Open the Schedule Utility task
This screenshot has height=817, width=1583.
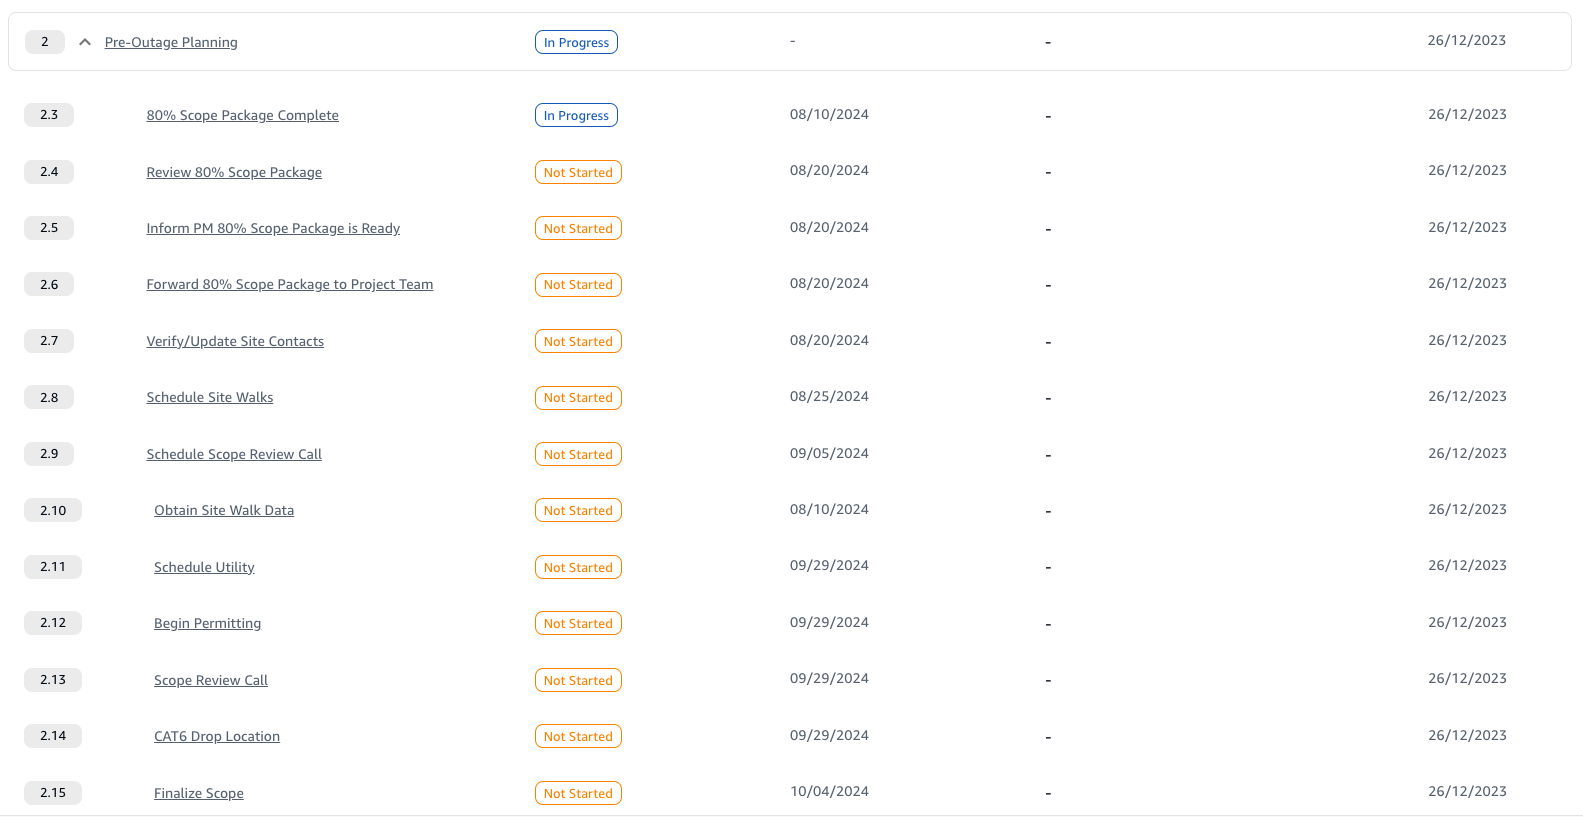(204, 567)
